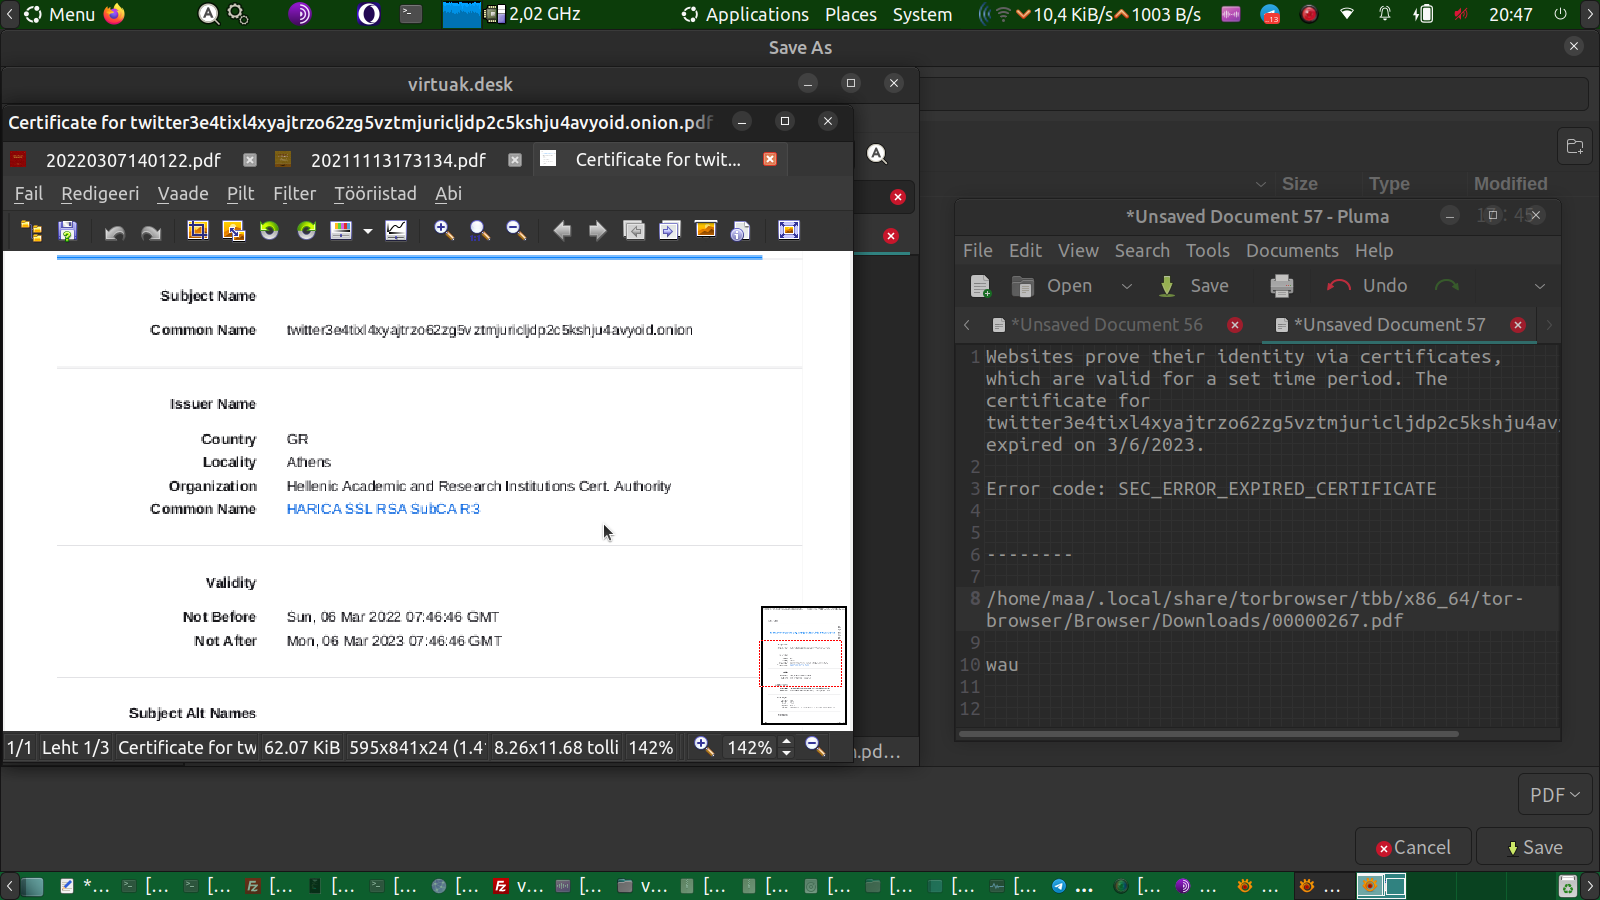1600x900 pixels.
Task: Click the HARICA SSL RSA SubCA R3 link
Action: [x=383, y=509]
